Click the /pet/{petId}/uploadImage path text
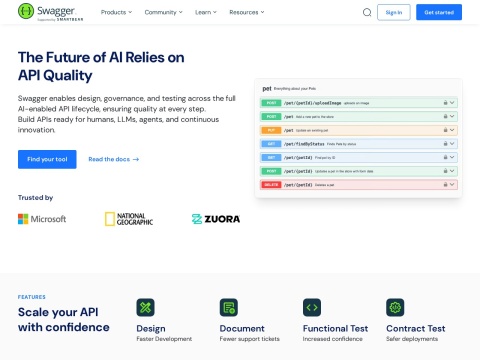The height and width of the screenshot is (360, 480). 312,103
